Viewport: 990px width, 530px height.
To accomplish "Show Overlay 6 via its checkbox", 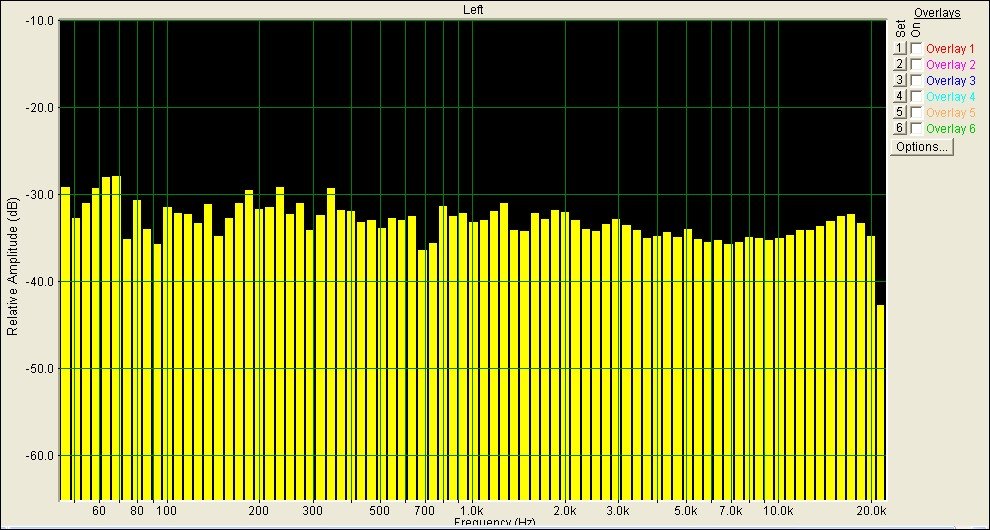I will [x=915, y=128].
